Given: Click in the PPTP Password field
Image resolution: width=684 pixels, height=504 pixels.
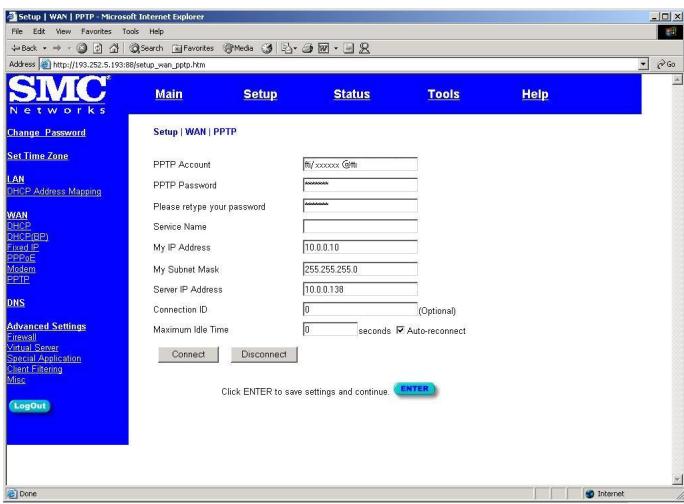Looking at the screenshot, I should click(360, 185).
